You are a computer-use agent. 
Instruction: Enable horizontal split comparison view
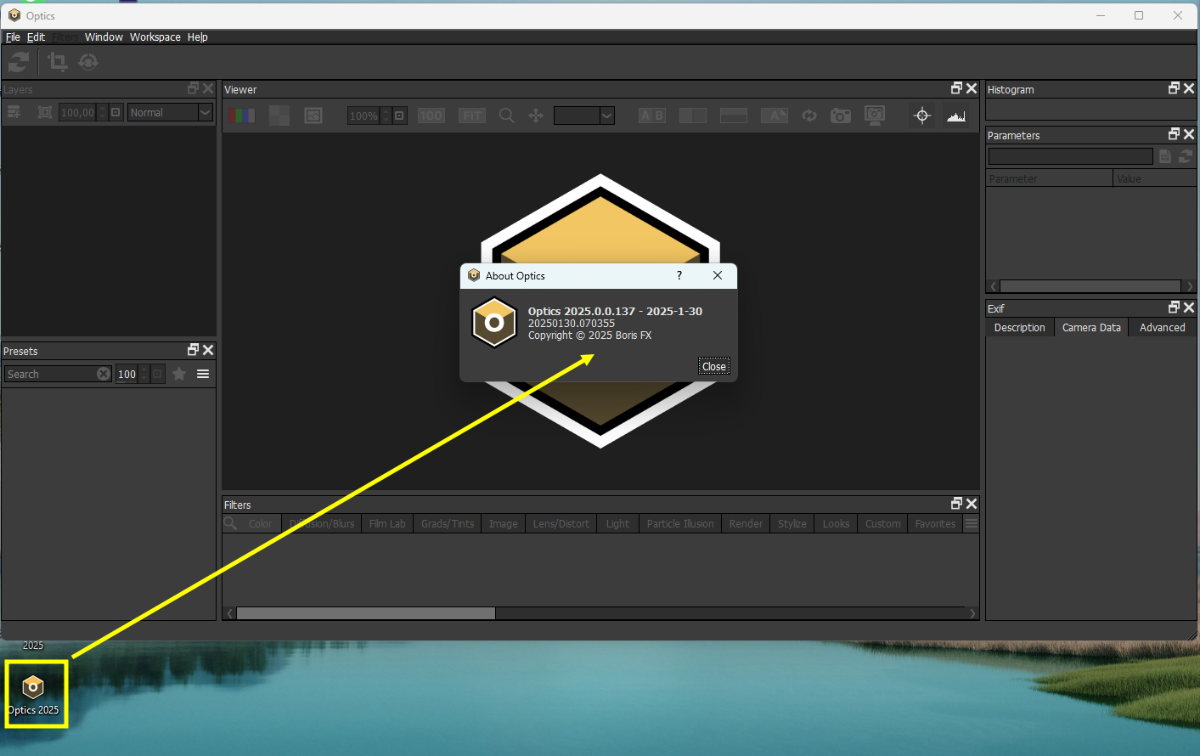click(x=734, y=116)
